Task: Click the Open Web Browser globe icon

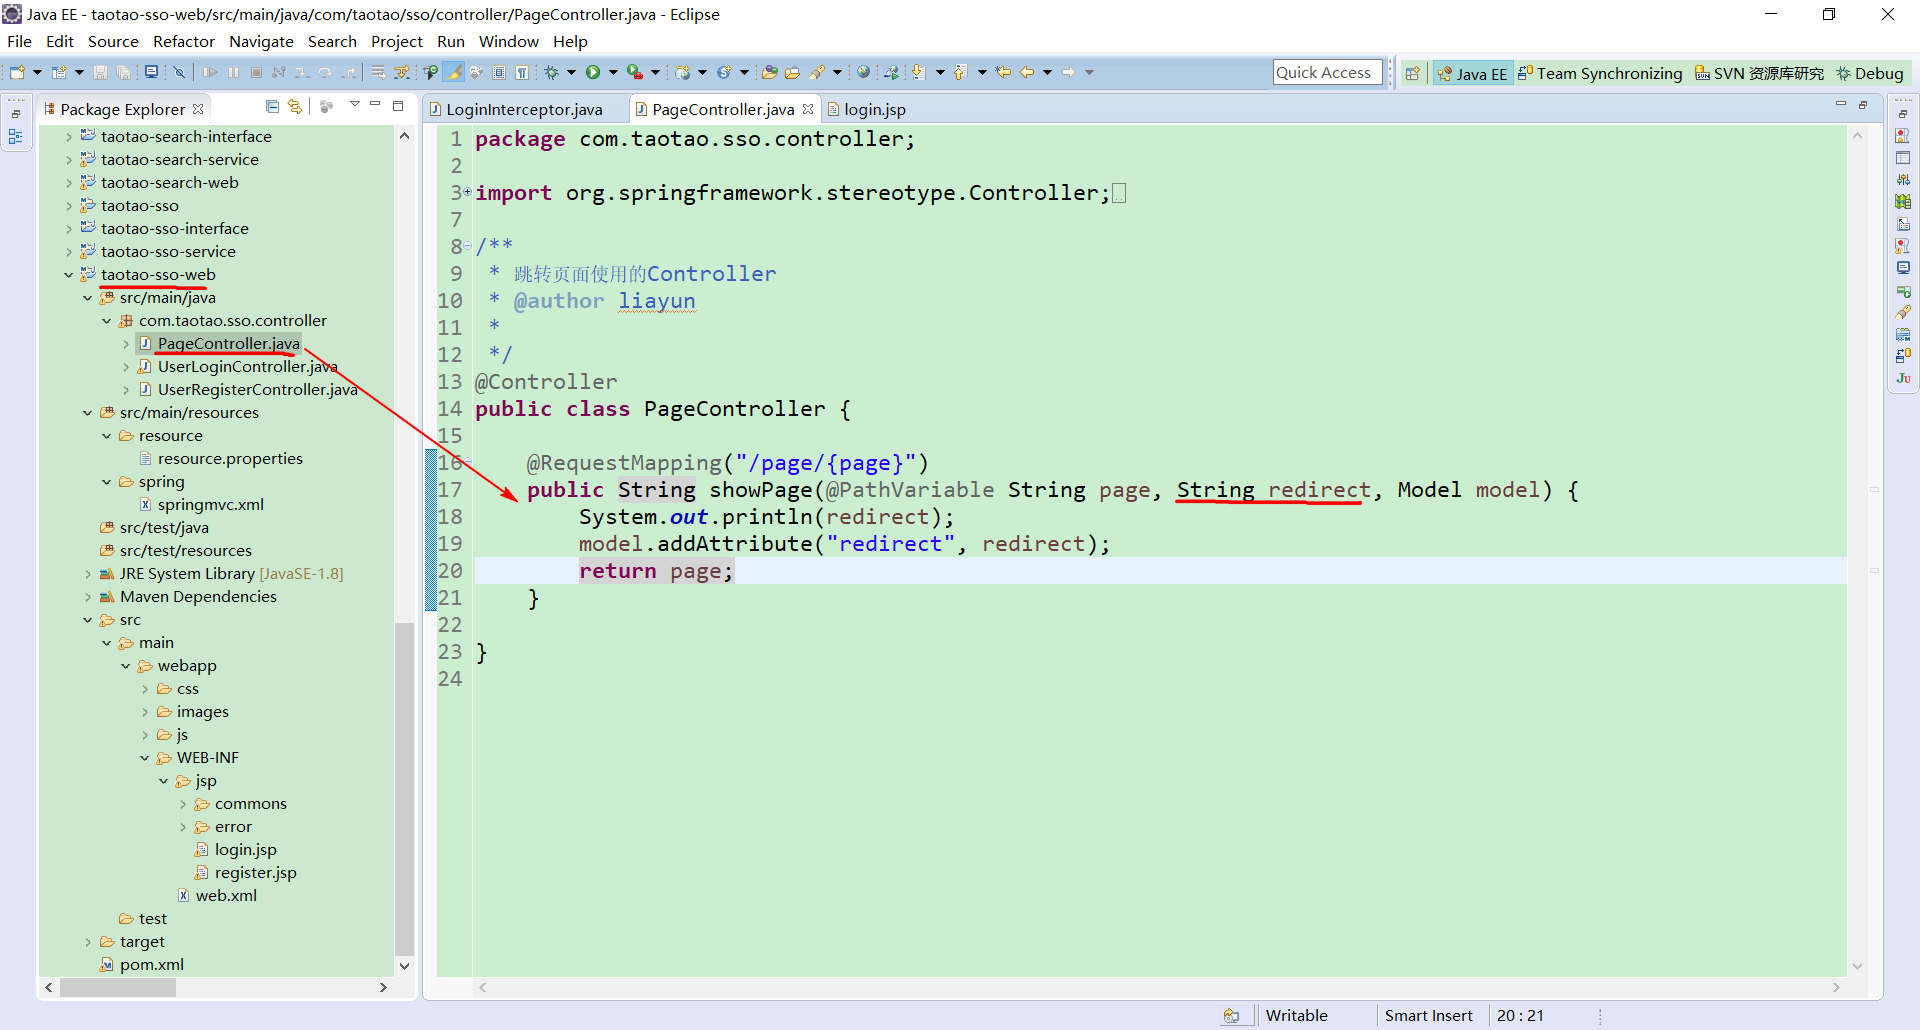Action: [863, 72]
